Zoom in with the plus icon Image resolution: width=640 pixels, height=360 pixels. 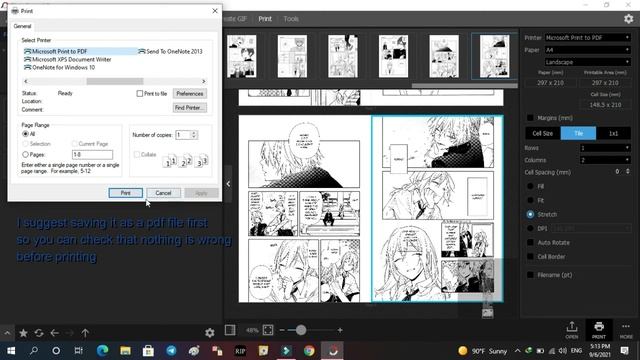tap(340, 330)
